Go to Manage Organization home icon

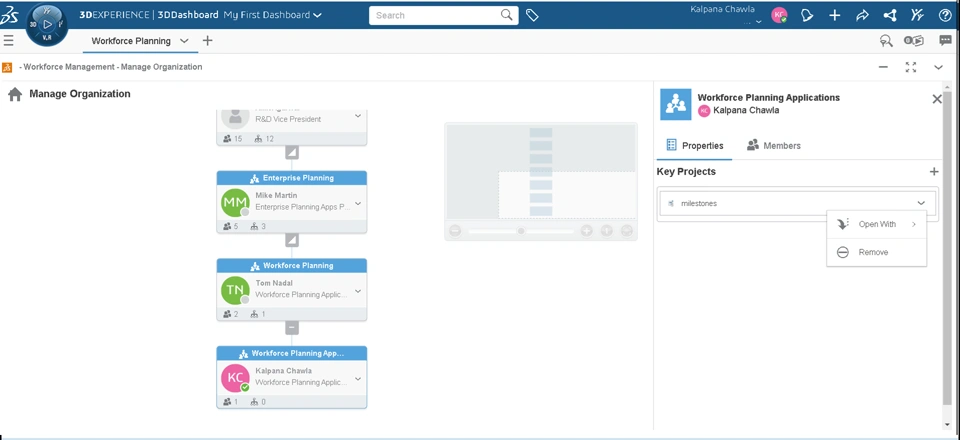pos(15,94)
